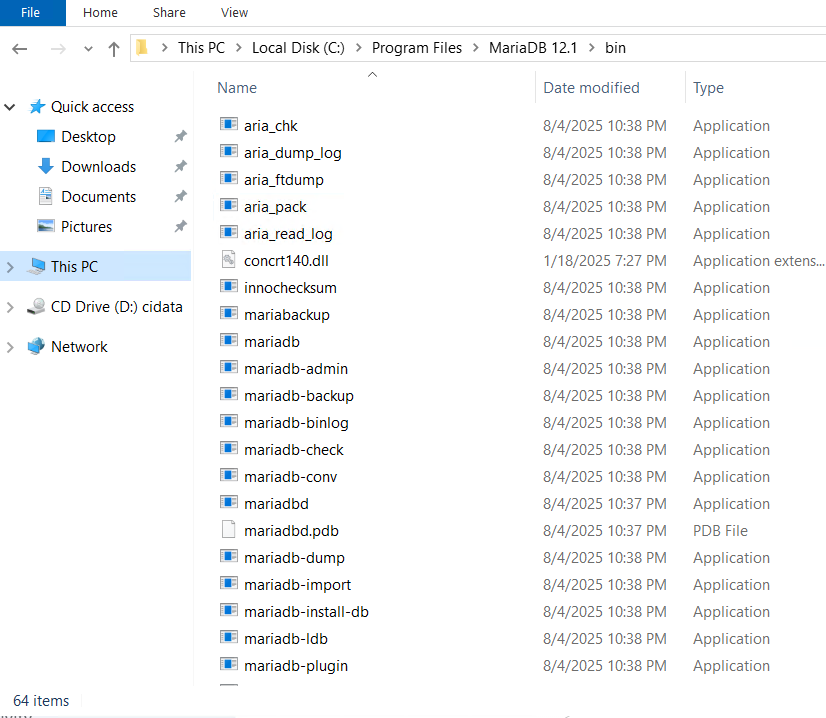The image size is (826, 718).
Task: Click the mariadb-plugin application icon
Action: pyautogui.click(x=229, y=664)
